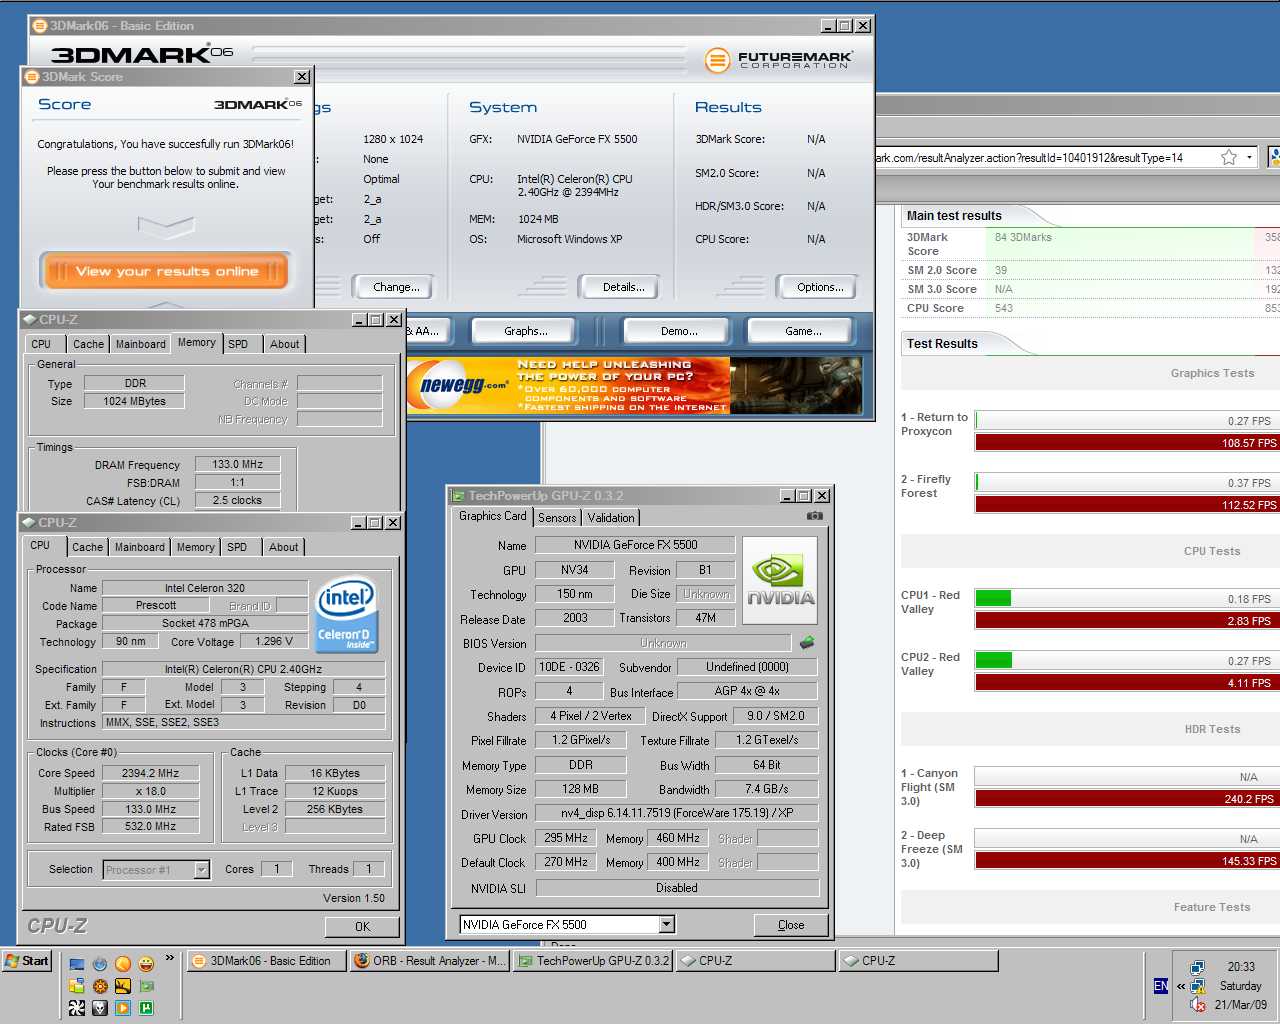Click the Return to Proxycon 108.57 FPS bar
The height and width of the screenshot is (1024, 1280).
point(1127,442)
